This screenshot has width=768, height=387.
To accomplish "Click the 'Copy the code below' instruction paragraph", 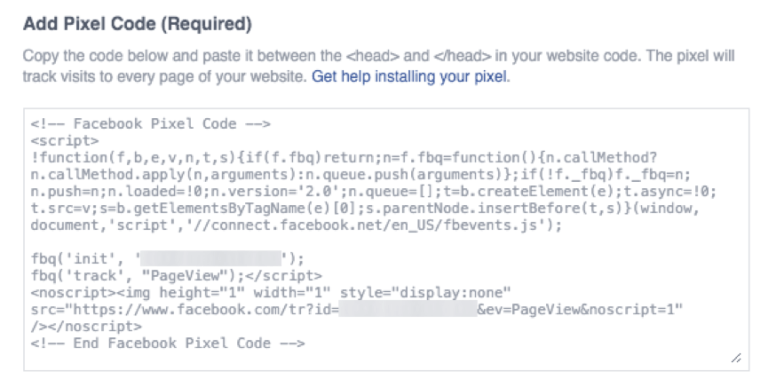I will click(379, 66).
